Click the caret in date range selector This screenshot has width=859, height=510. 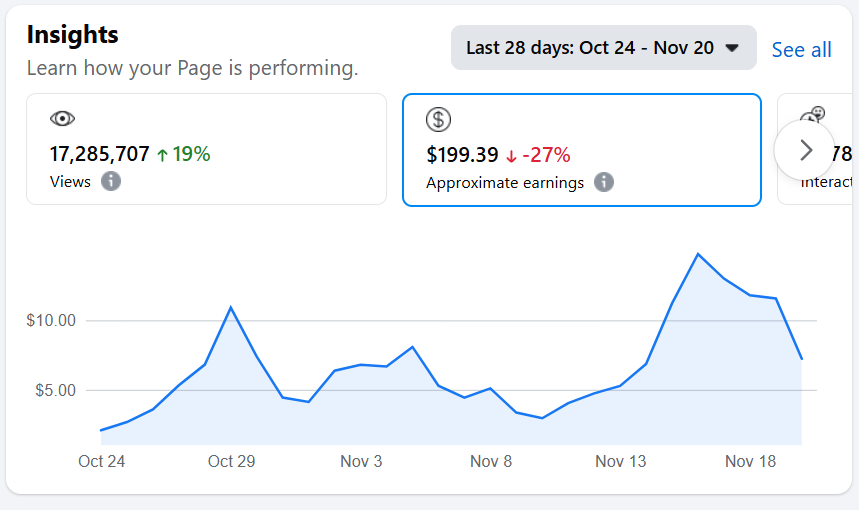pyautogui.click(x=732, y=48)
